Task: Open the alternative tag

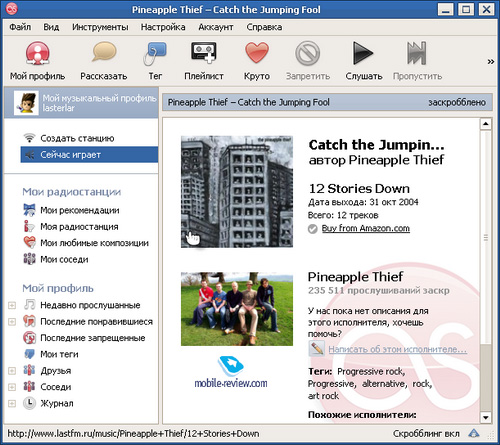Action: pyautogui.click(x=384, y=384)
